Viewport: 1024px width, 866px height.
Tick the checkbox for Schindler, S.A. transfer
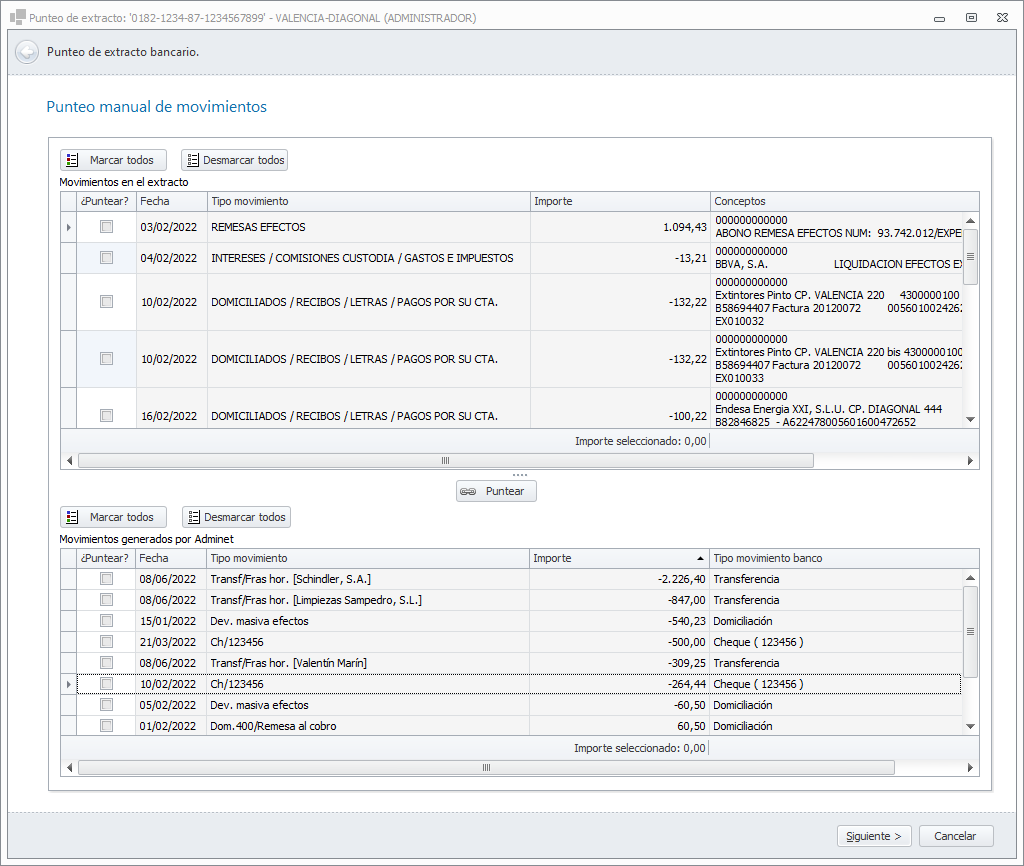106,579
